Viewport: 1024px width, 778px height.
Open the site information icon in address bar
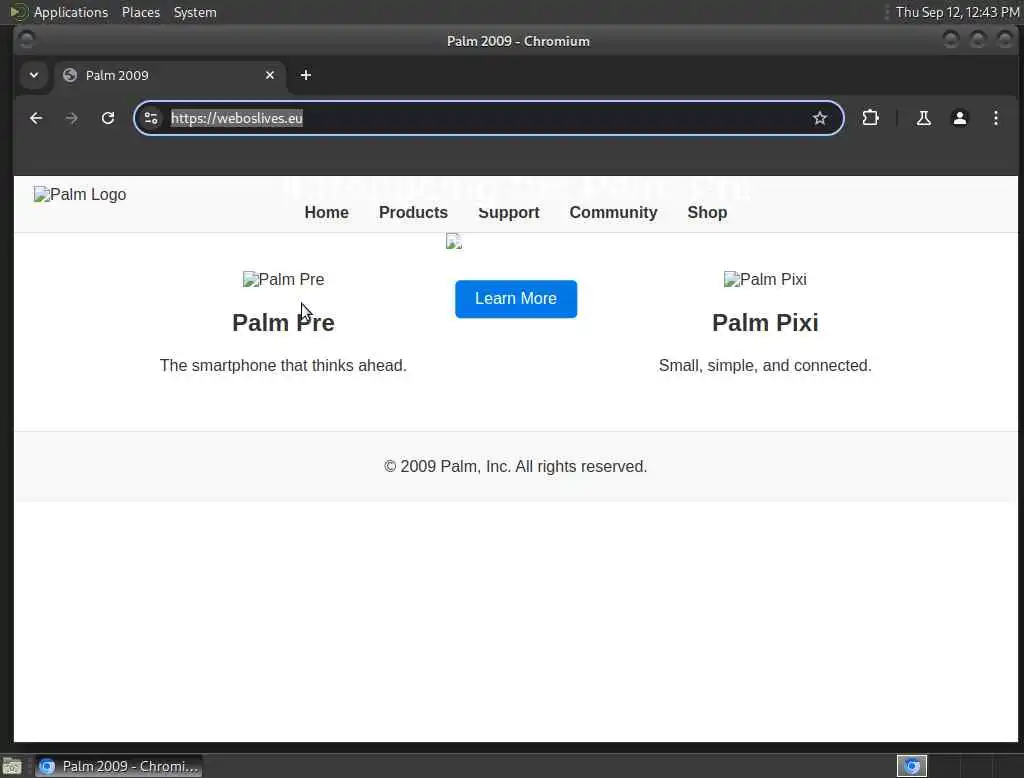[x=151, y=118]
